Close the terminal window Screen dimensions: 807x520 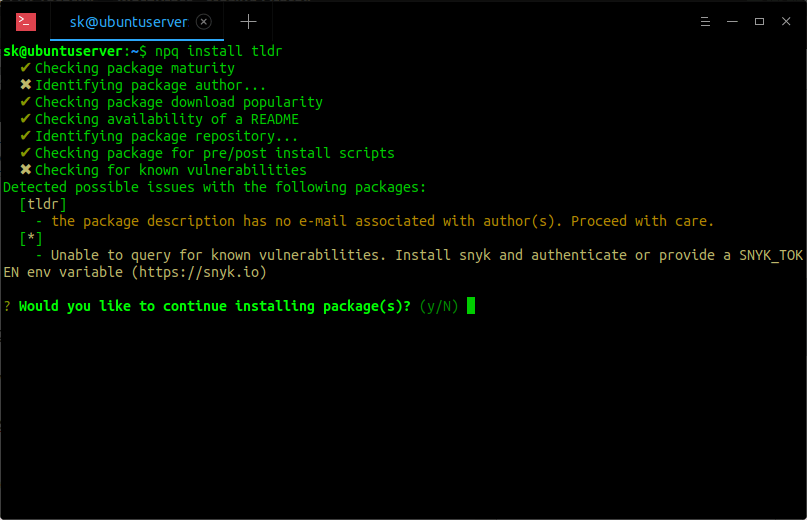787,21
